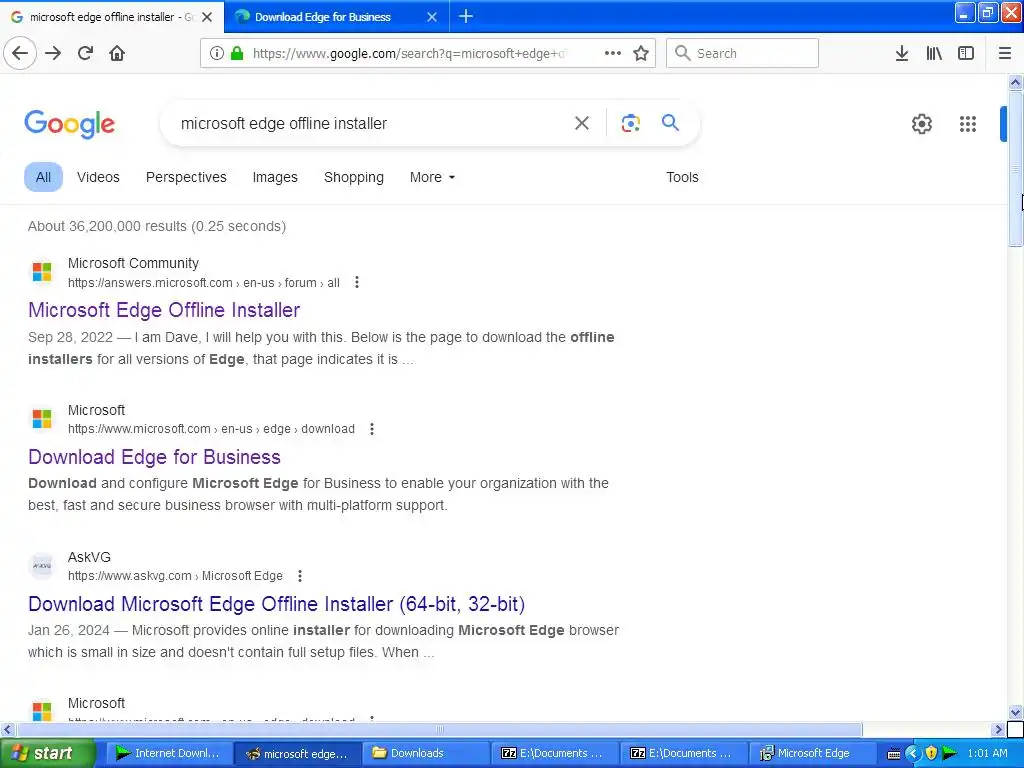
Task: Clear the Google search query
Action: [582, 123]
